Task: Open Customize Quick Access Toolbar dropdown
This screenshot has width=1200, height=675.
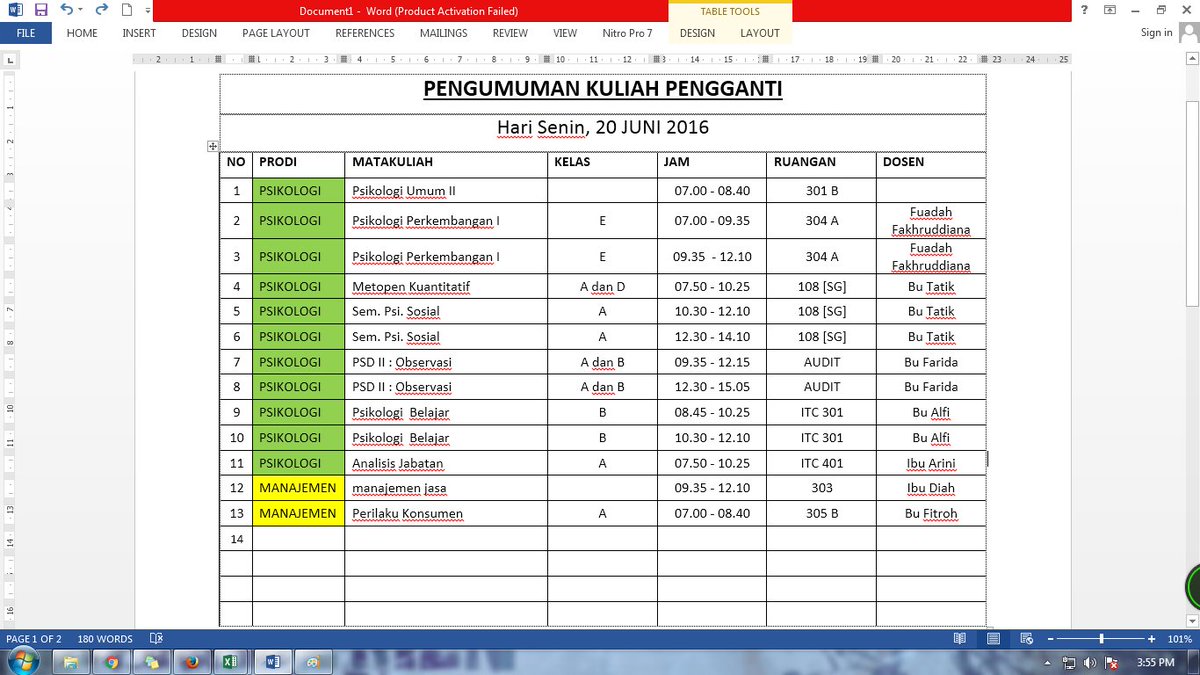Action: pos(148,11)
